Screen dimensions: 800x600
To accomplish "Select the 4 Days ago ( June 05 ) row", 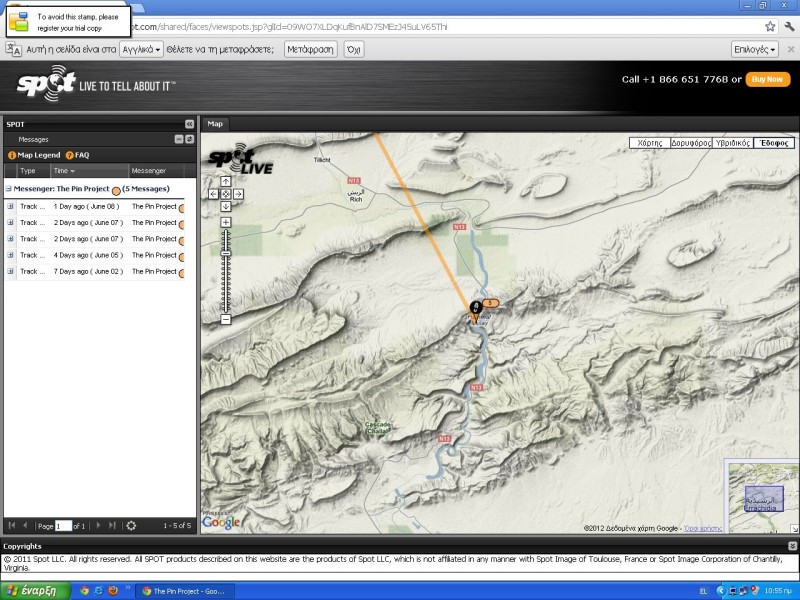I will click(94, 255).
